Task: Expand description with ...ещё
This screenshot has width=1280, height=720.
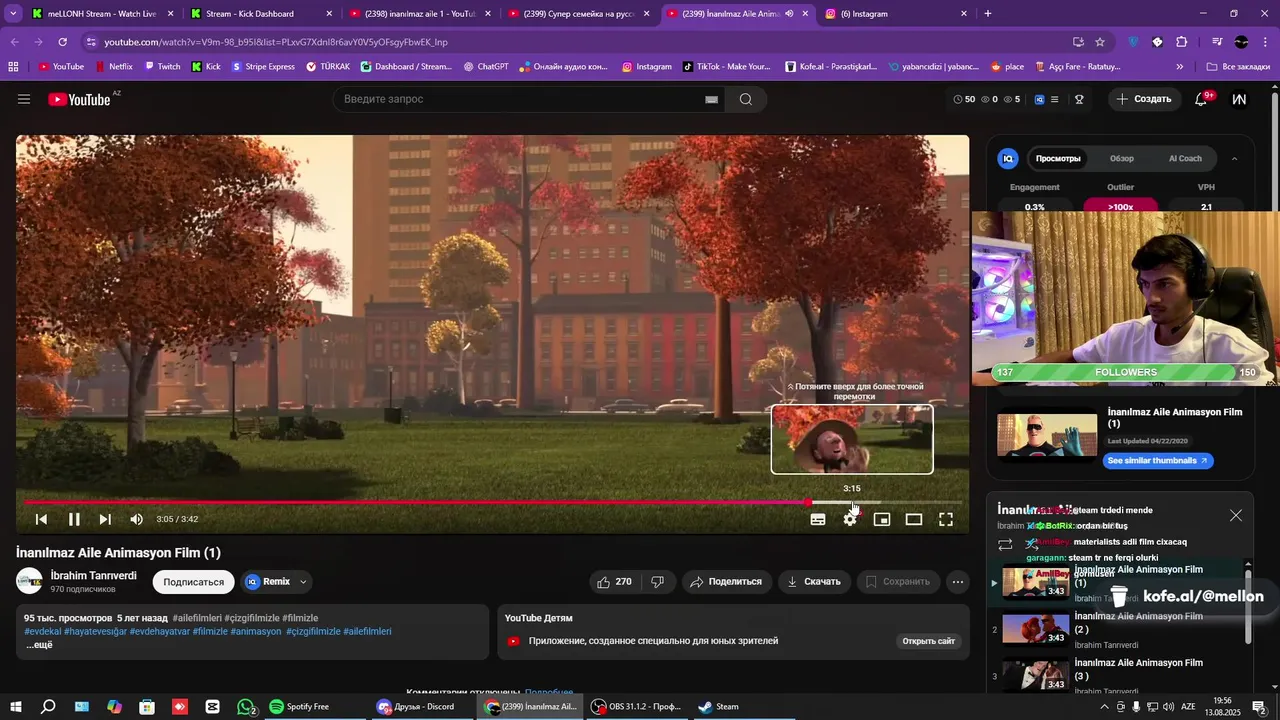Action: click(39, 645)
